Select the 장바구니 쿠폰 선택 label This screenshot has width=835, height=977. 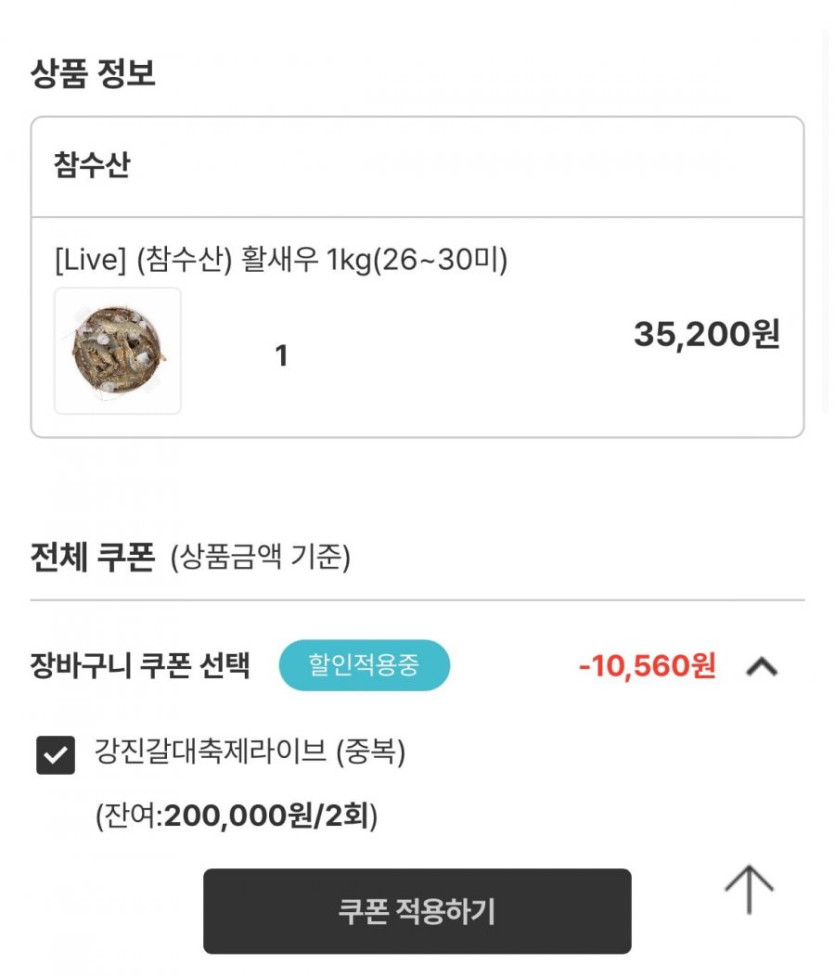click(x=140, y=666)
